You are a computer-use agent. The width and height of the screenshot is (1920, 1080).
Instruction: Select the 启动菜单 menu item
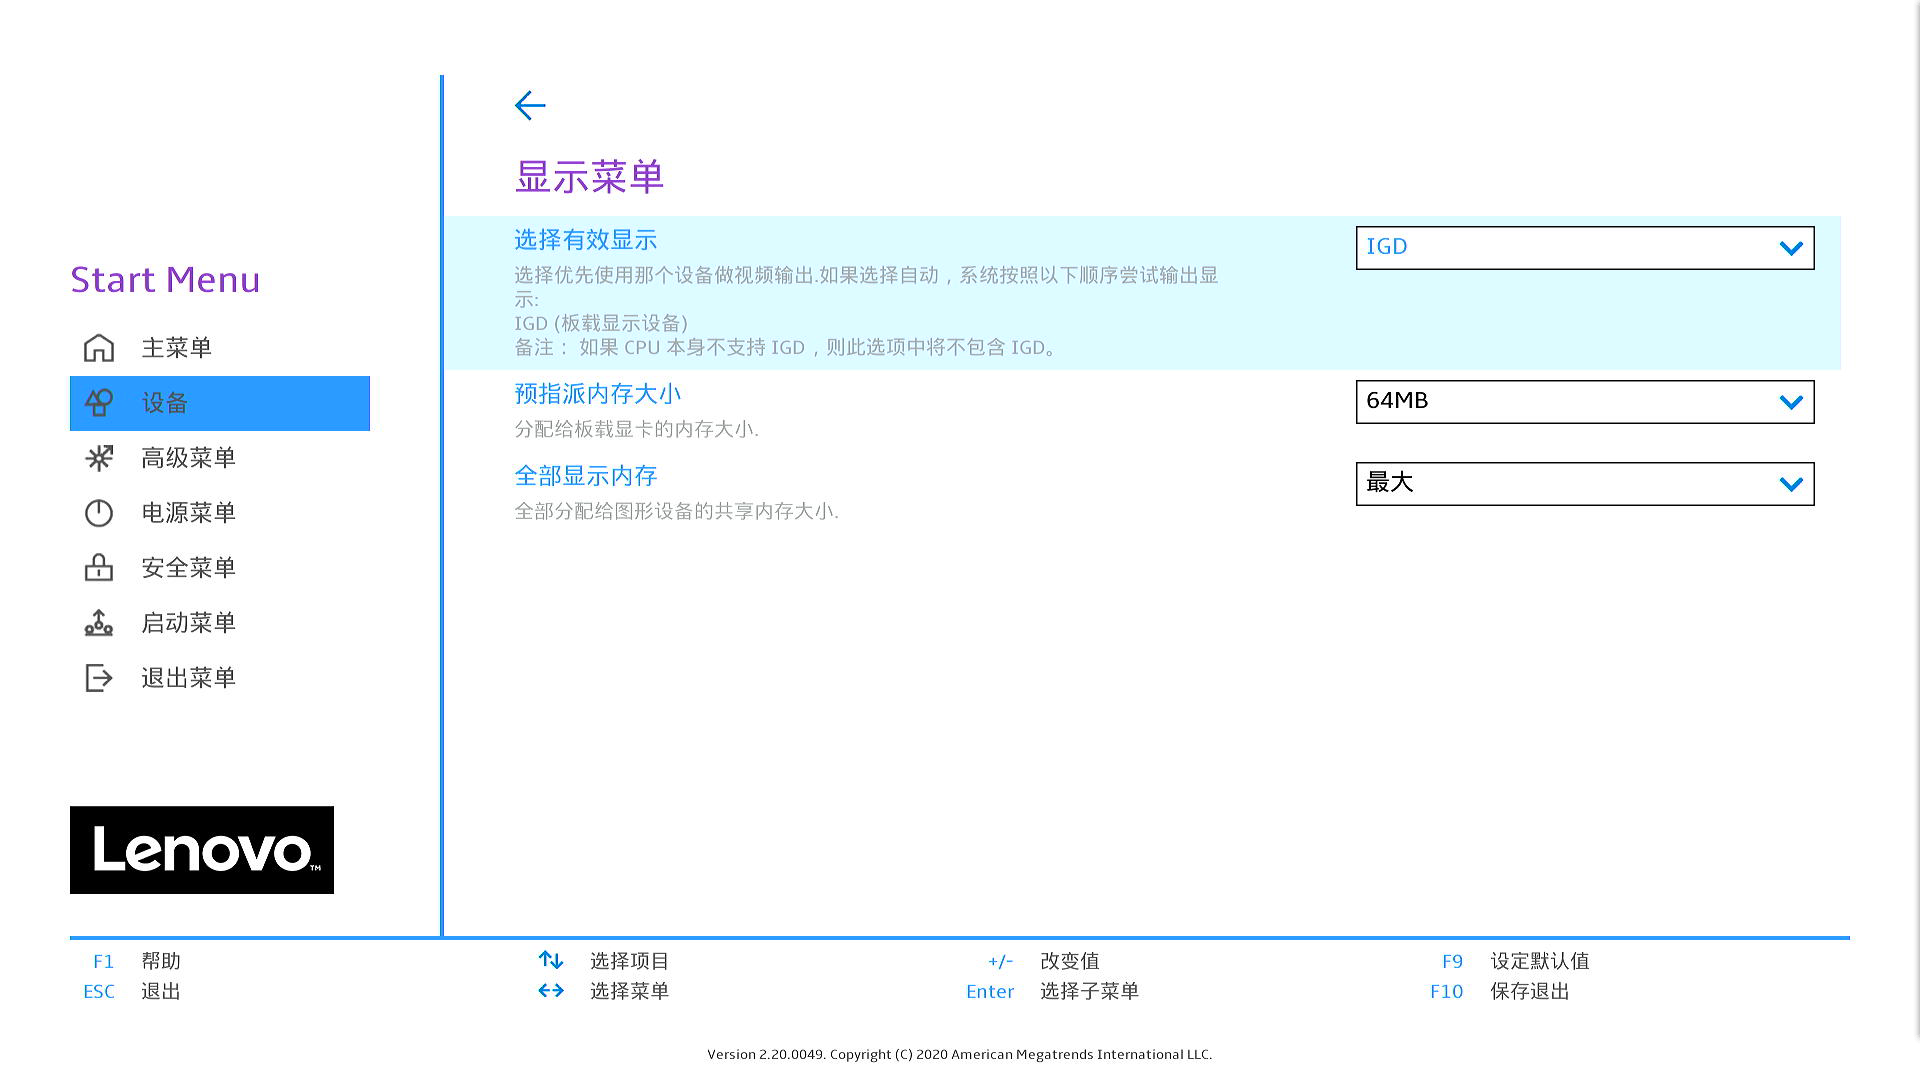click(188, 623)
